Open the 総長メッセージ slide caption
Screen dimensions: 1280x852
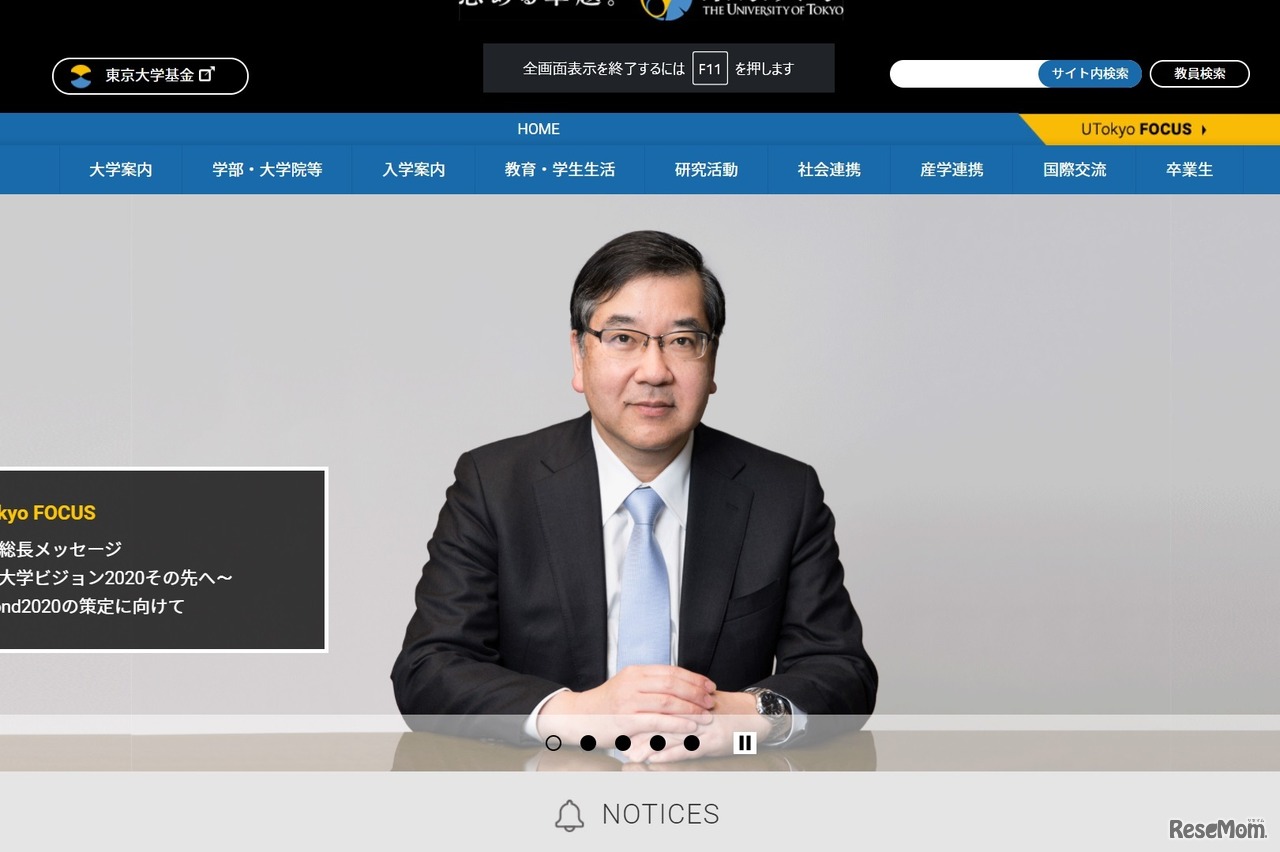pos(163,560)
